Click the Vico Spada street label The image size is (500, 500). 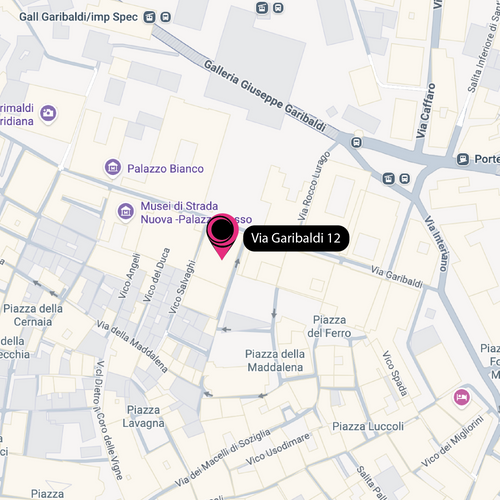(x=395, y=373)
